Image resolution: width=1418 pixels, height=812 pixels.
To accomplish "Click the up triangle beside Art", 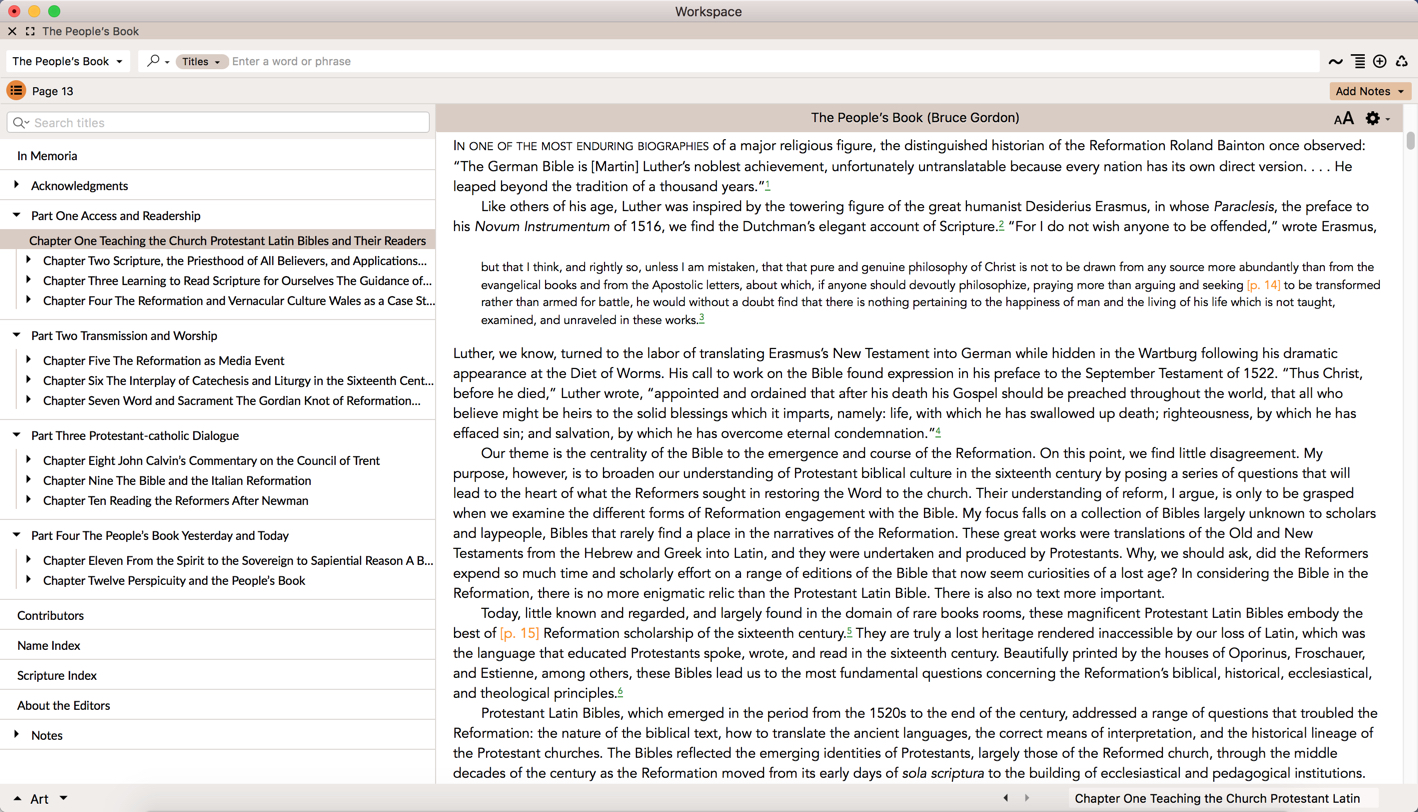I will click(17, 799).
